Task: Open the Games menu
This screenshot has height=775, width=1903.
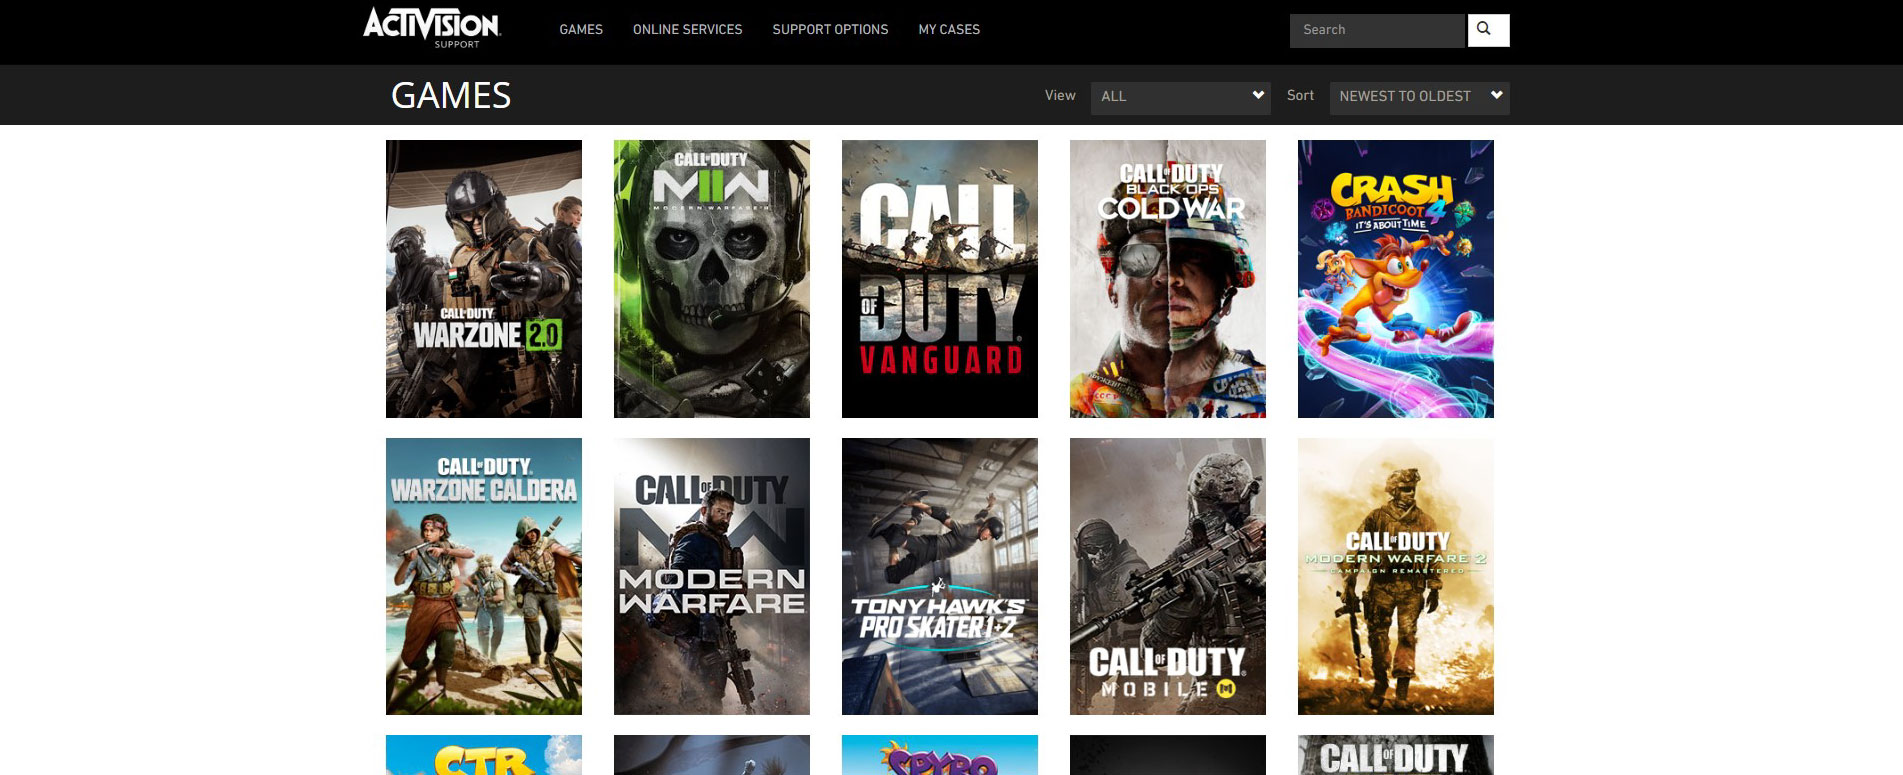Action: point(581,30)
